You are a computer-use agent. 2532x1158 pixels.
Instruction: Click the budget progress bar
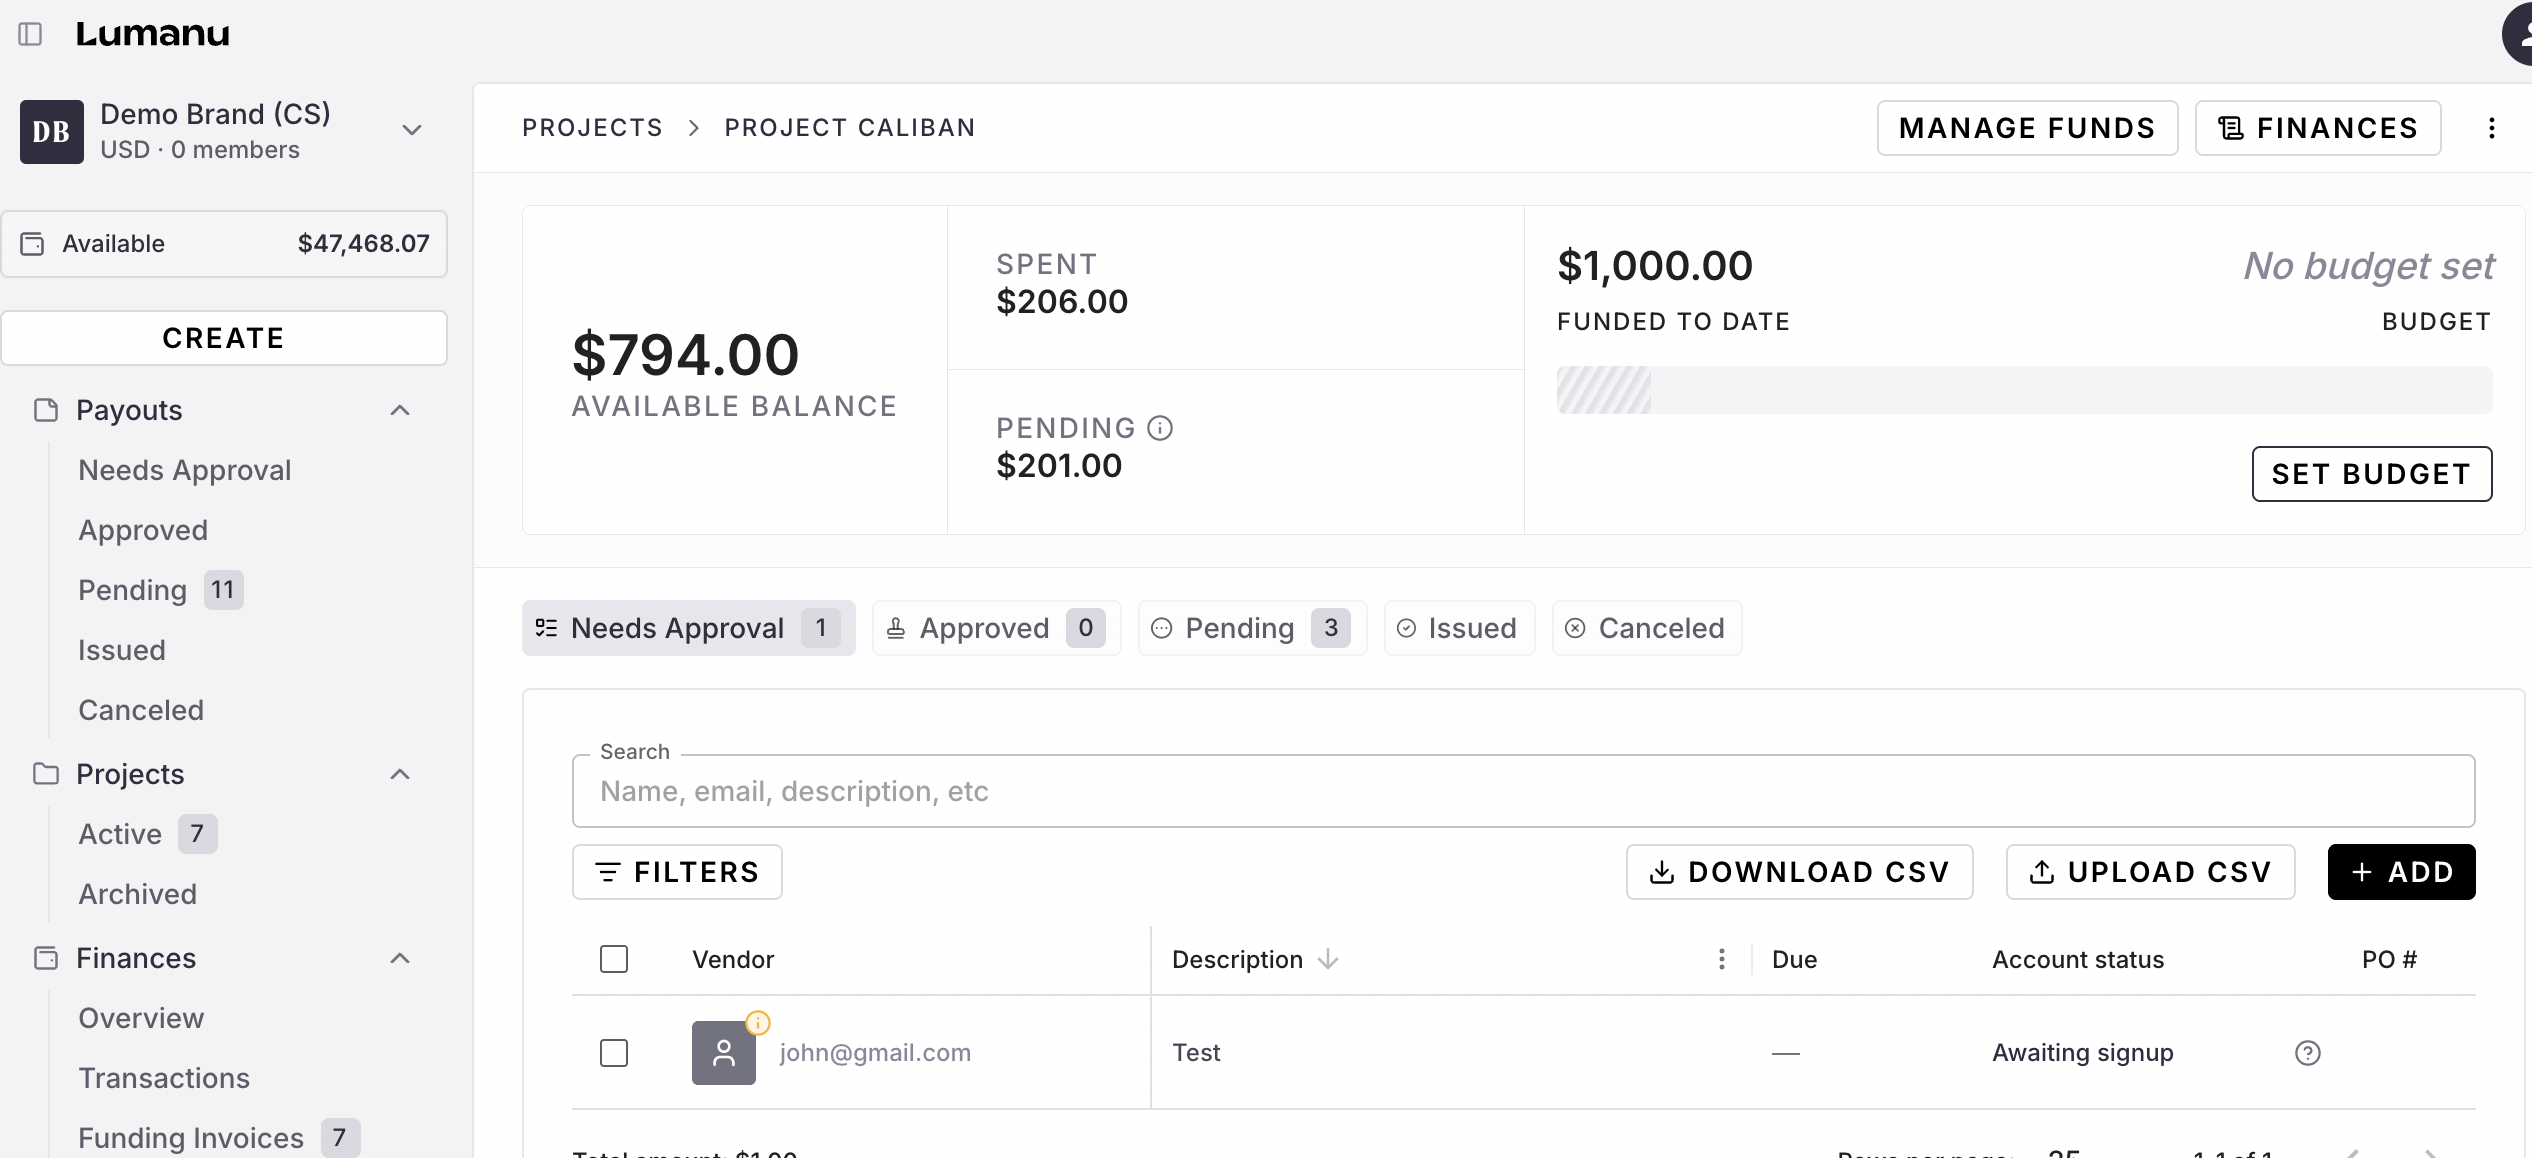(2023, 390)
